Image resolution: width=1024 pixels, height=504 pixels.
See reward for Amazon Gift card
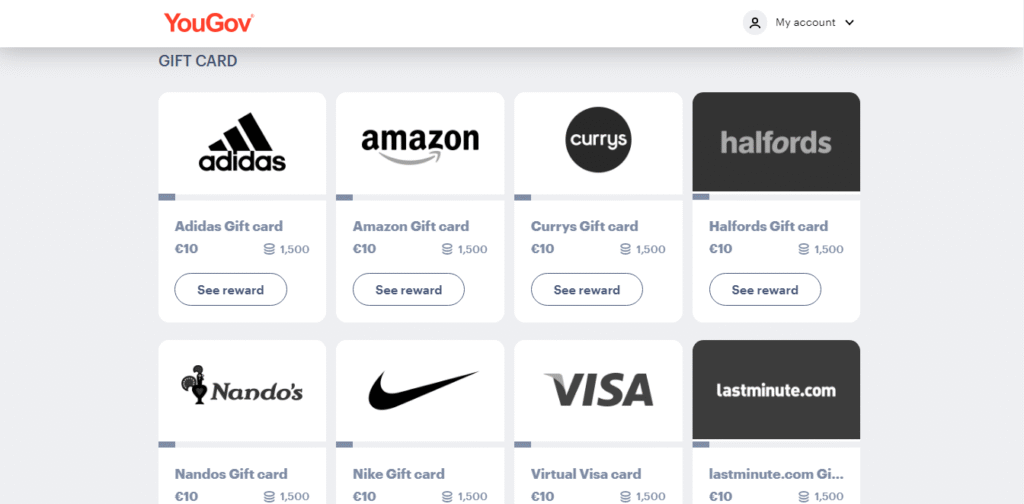409,290
